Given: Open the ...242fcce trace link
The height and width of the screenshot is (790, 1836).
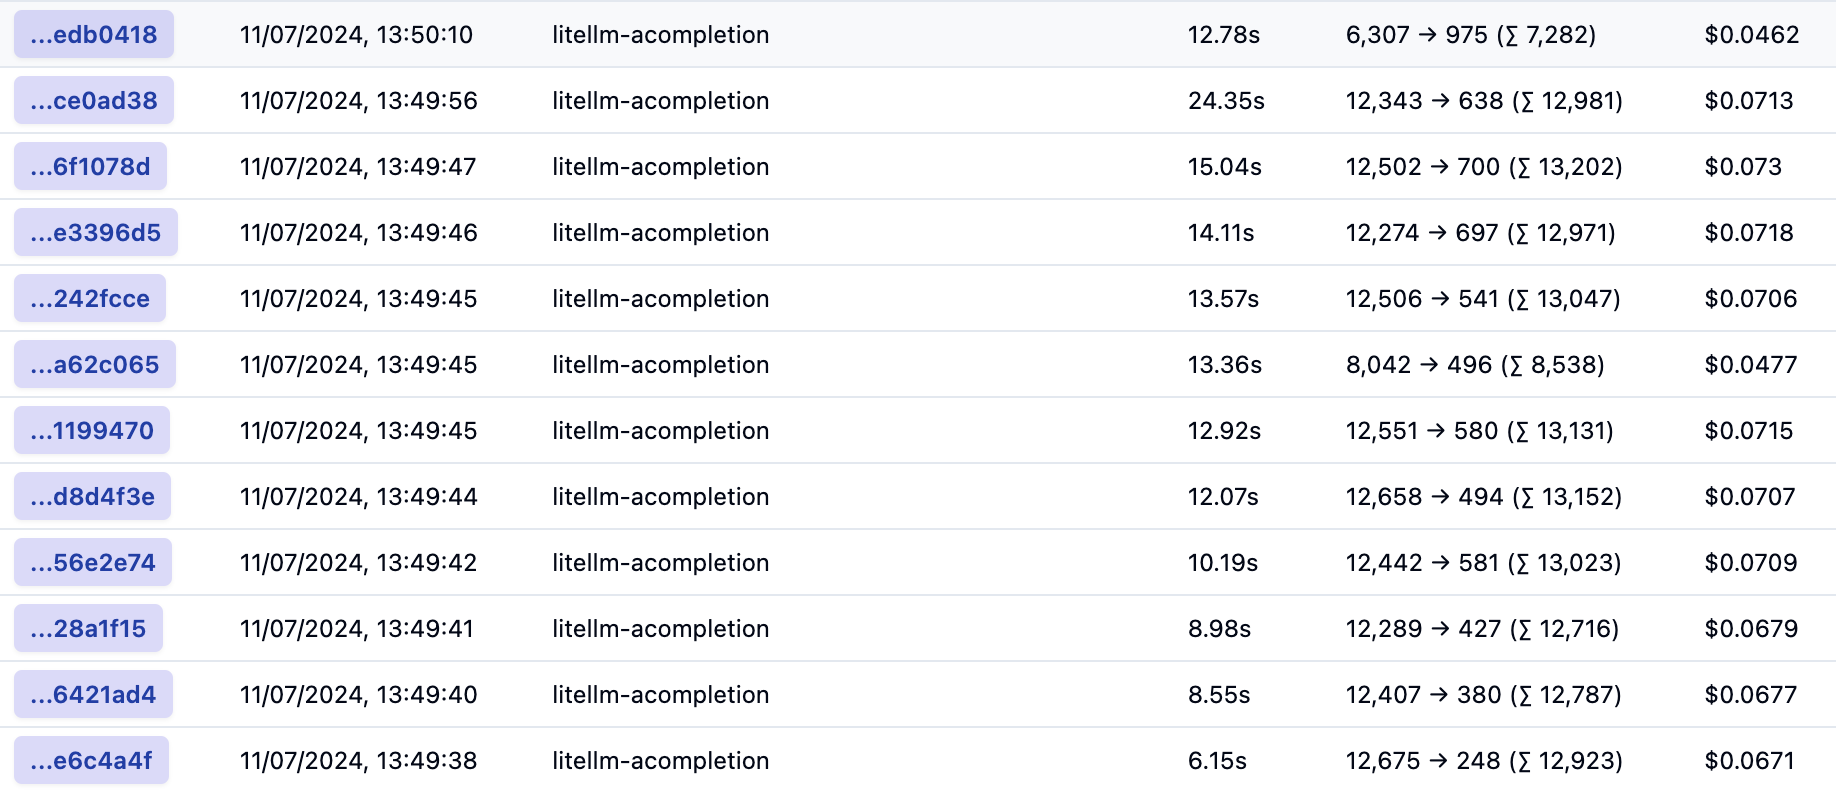Looking at the screenshot, I should [90, 299].
